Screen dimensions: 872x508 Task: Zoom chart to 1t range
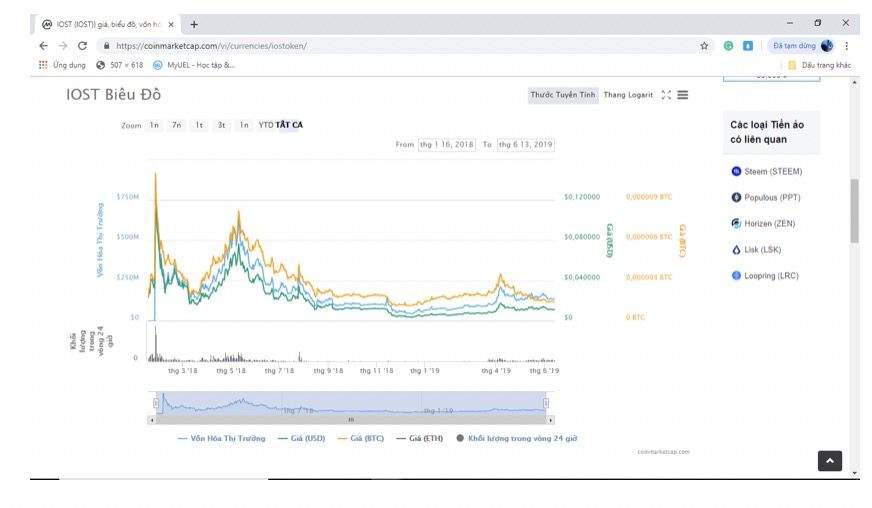point(199,125)
